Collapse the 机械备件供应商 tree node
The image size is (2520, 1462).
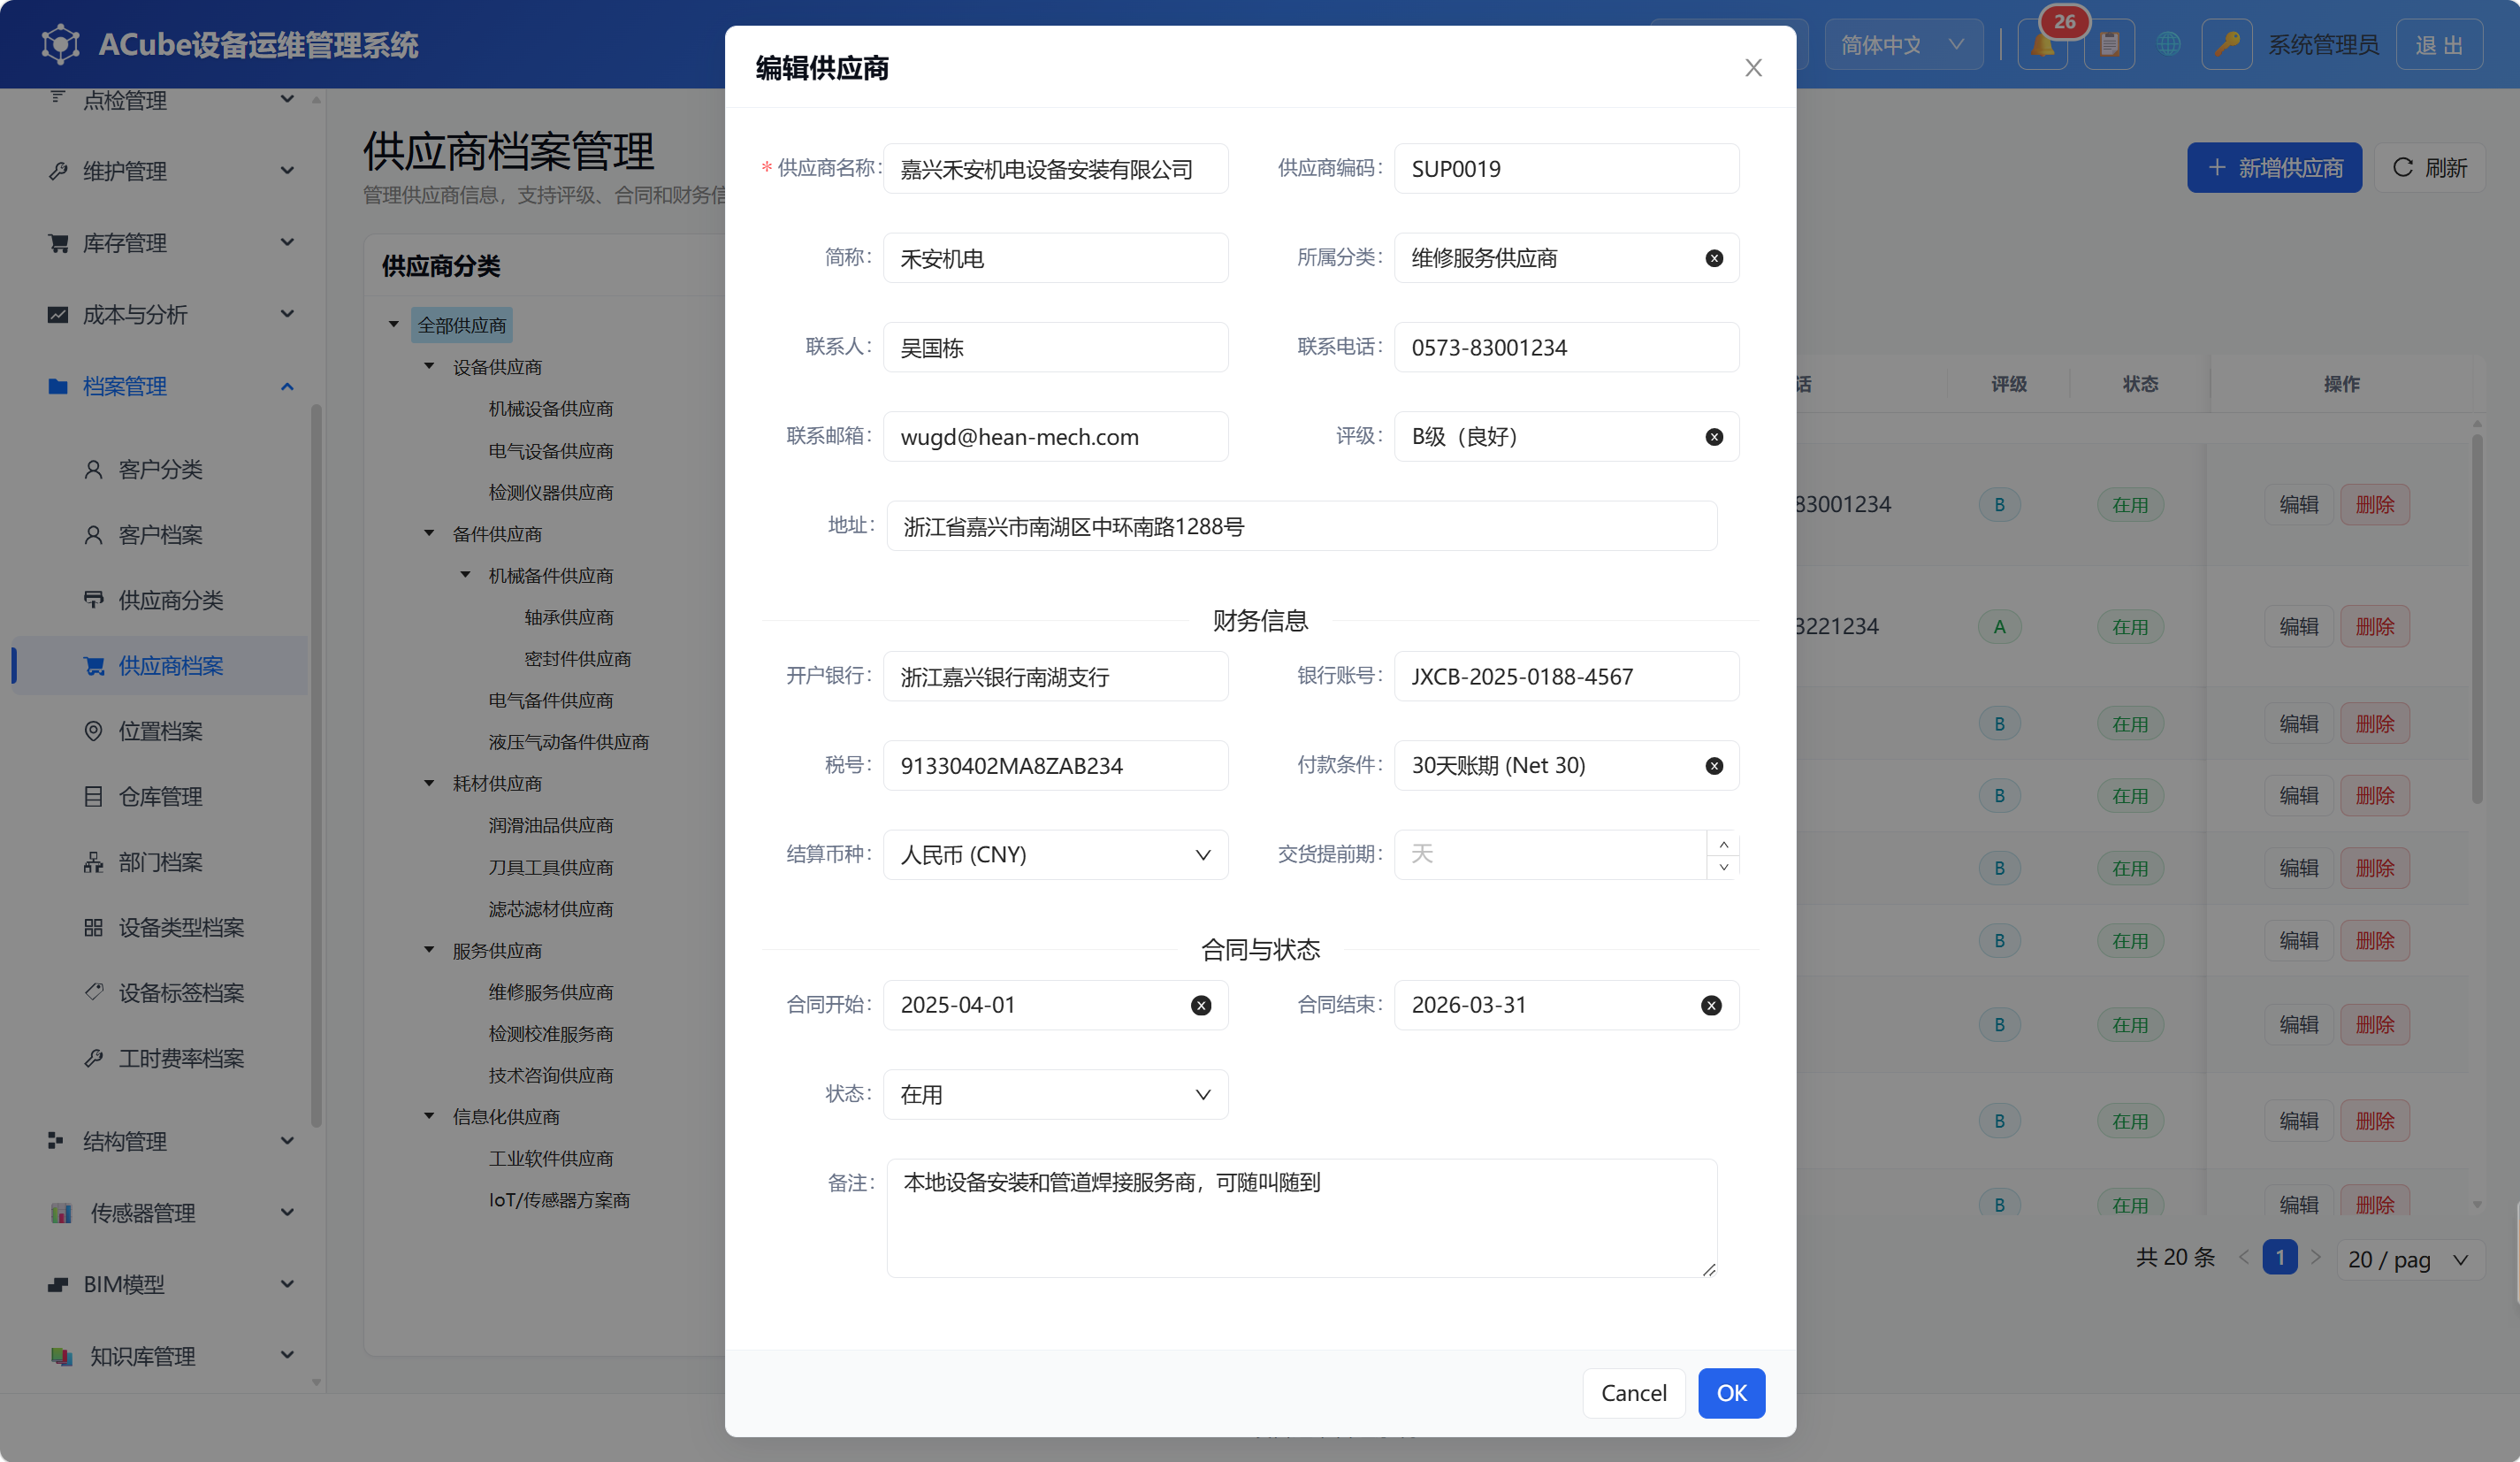coord(465,576)
